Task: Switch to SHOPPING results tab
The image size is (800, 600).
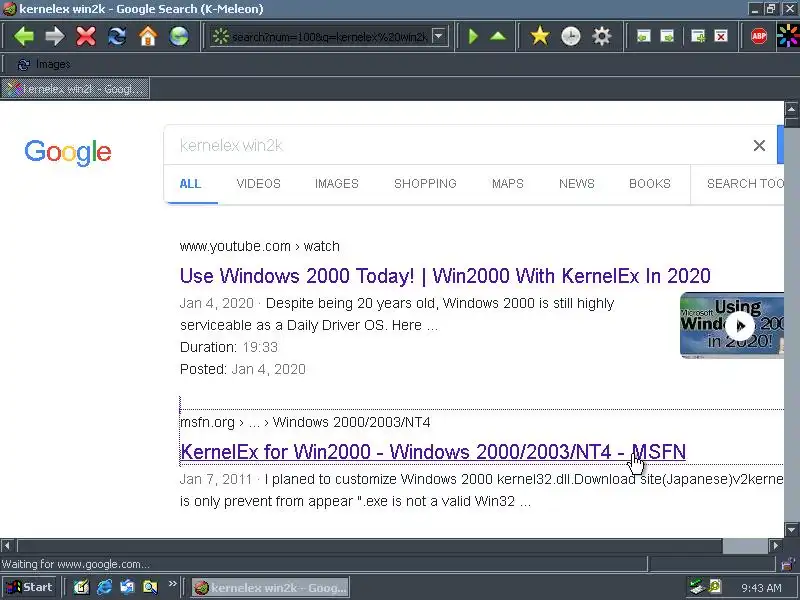Action: click(426, 184)
